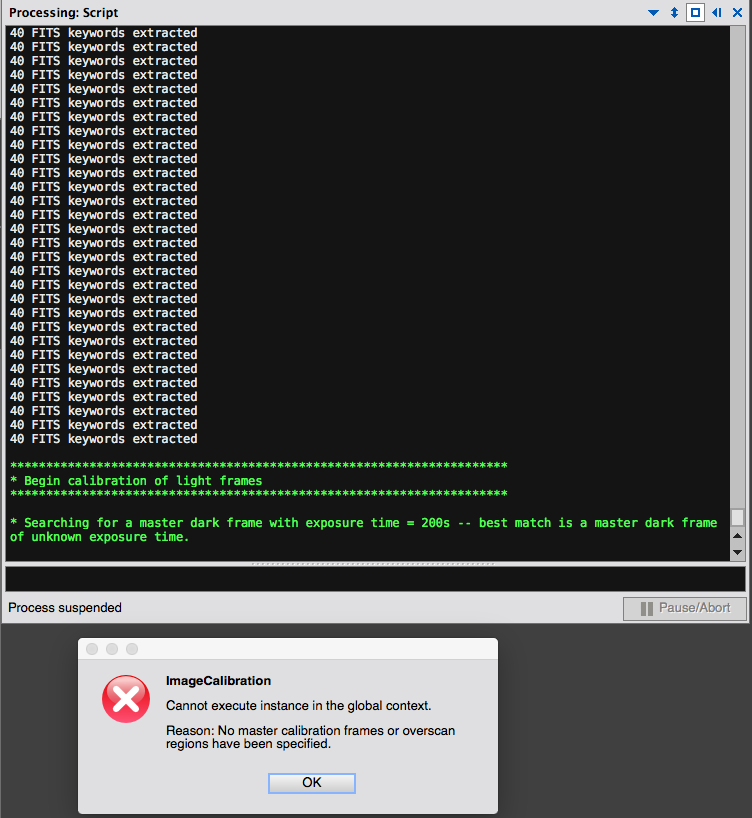The image size is (752, 818).
Task: Click the 'ImageCalibration' dialog heading
Action: (218, 681)
